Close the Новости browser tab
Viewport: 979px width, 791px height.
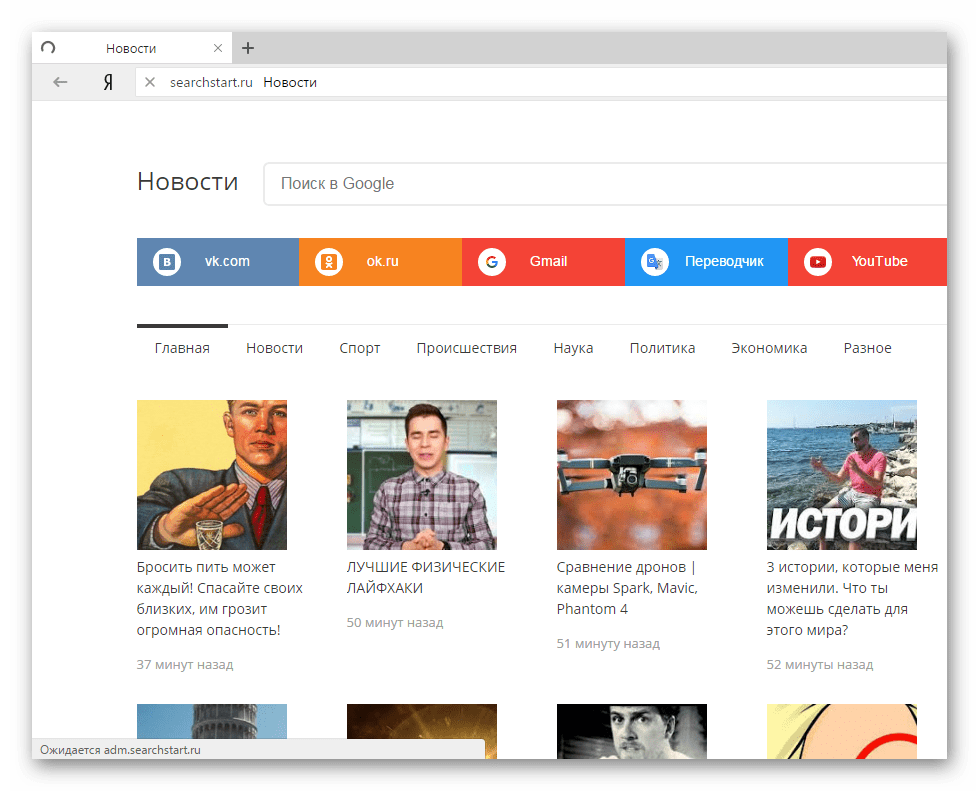pyautogui.click(x=218, y=48)
